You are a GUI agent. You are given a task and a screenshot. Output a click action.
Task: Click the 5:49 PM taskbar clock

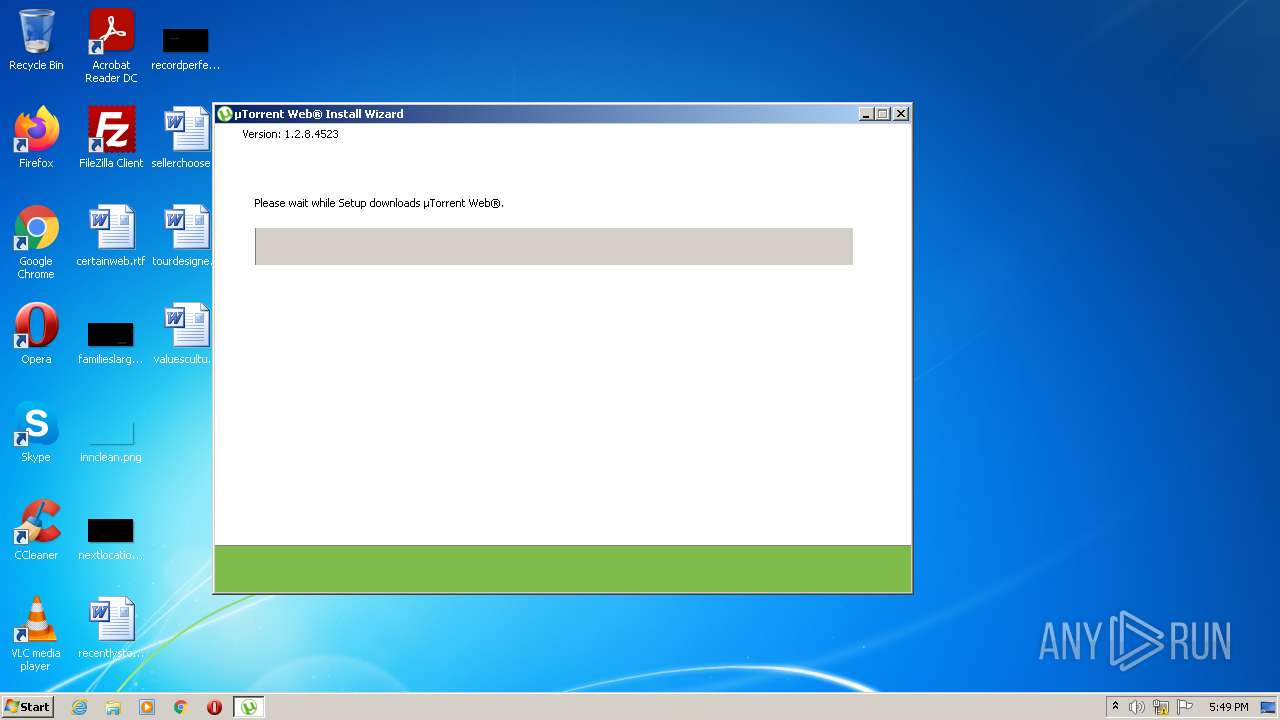[x=1228, y=707]
